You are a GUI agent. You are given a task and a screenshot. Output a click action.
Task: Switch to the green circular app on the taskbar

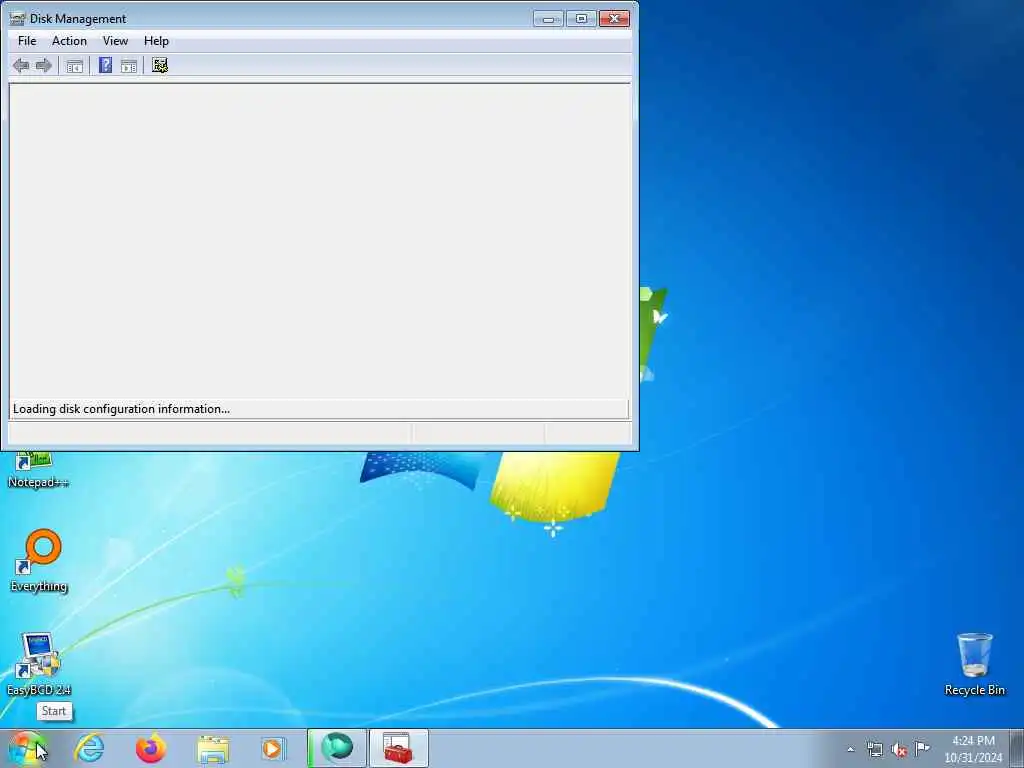[337, 748]
